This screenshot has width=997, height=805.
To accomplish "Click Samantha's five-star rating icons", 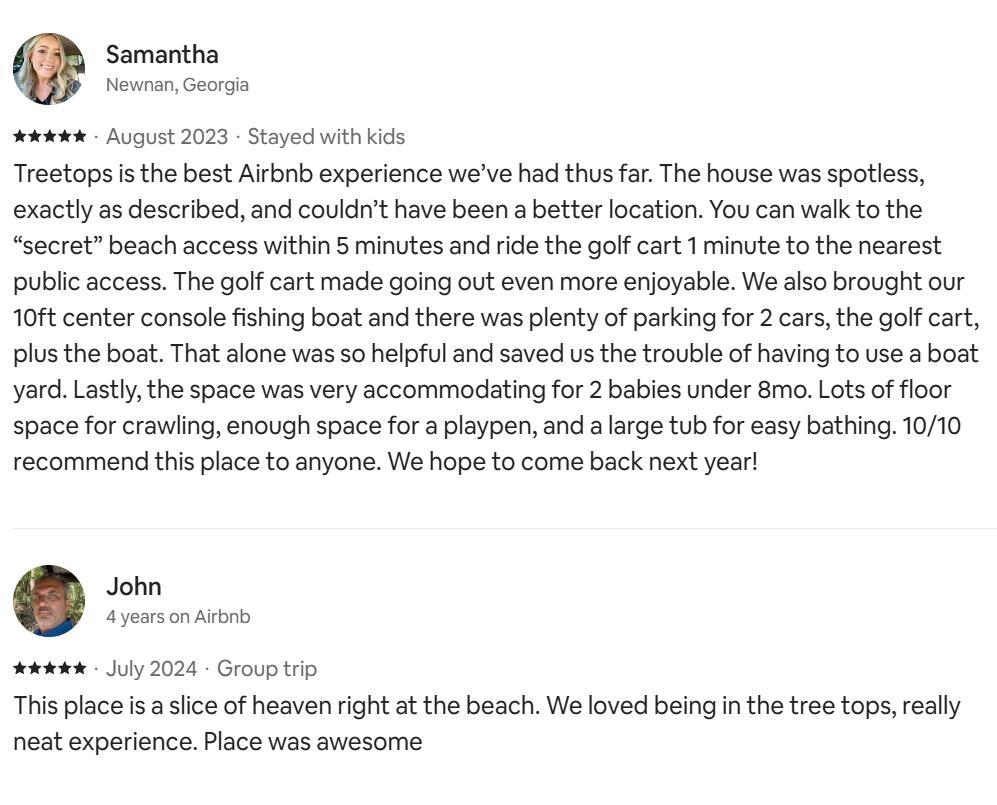I will [x=50, y=136].
